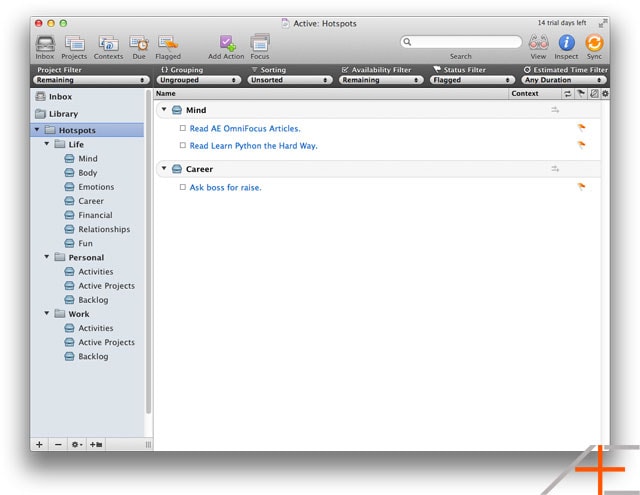Open the Inspect info icon
The image size is (640, 495).
(566, 42)
